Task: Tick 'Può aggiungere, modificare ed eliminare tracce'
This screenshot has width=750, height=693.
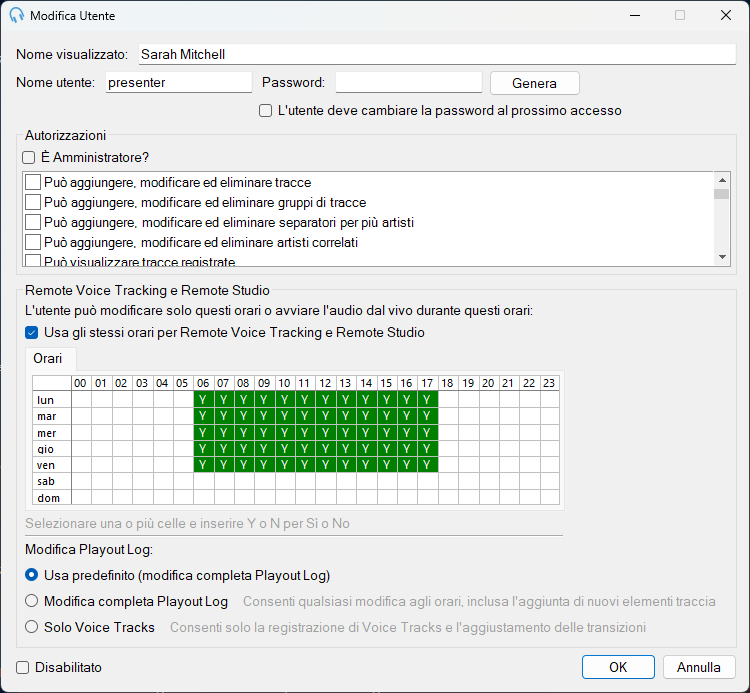Action: (x=33, y=182)
